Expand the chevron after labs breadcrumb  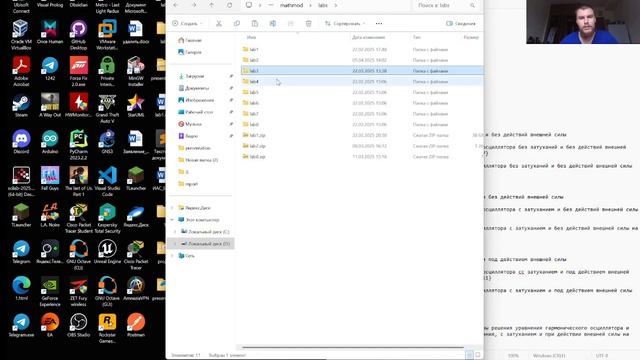[336, 5]
